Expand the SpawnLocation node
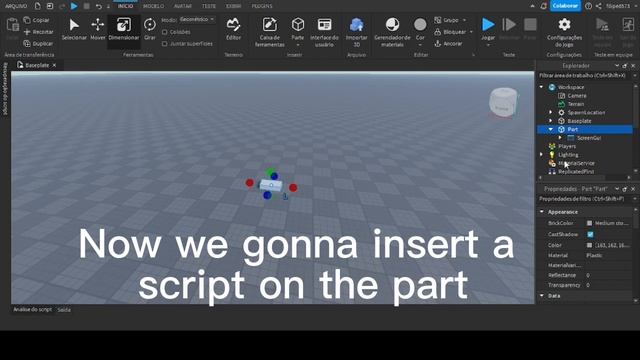640x360 pixels. (x=551, y=112)
